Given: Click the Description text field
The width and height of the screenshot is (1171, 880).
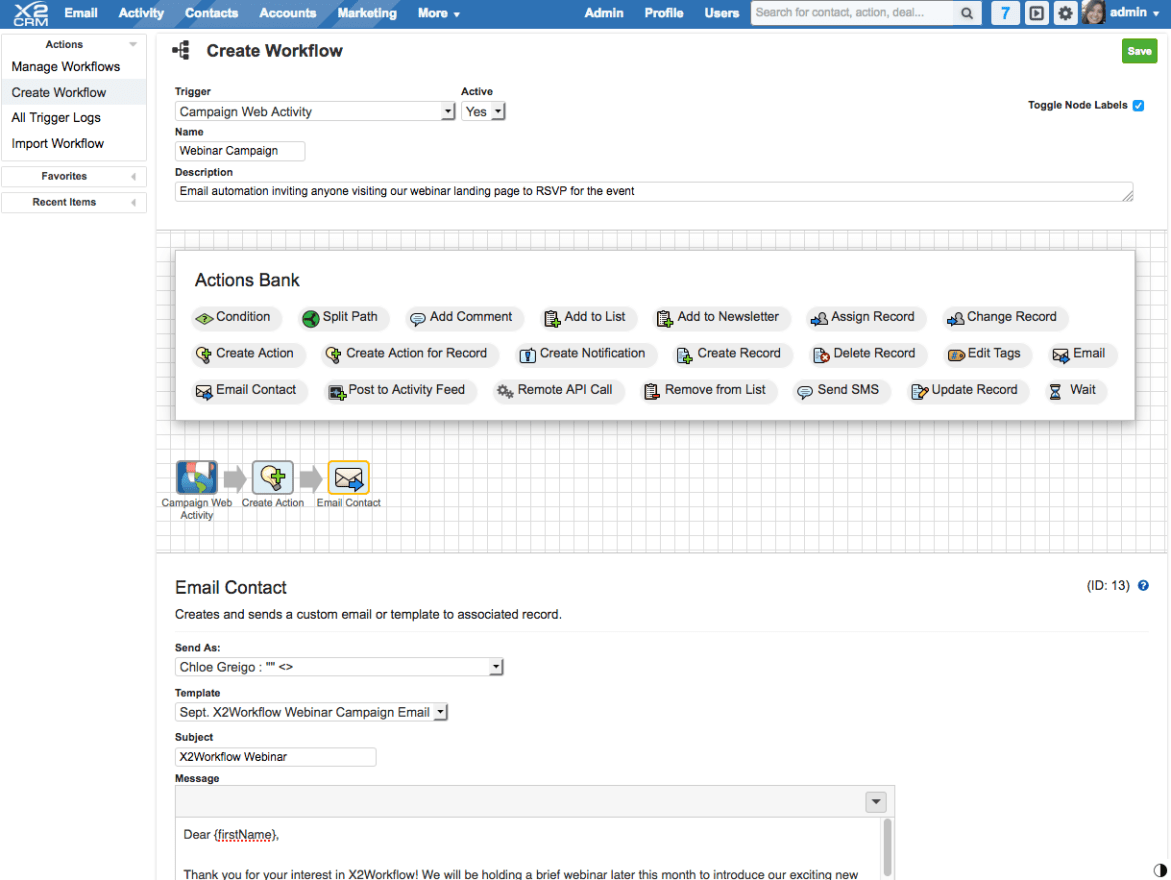Looking at the screenshot, I should click(x=654, y=192).
